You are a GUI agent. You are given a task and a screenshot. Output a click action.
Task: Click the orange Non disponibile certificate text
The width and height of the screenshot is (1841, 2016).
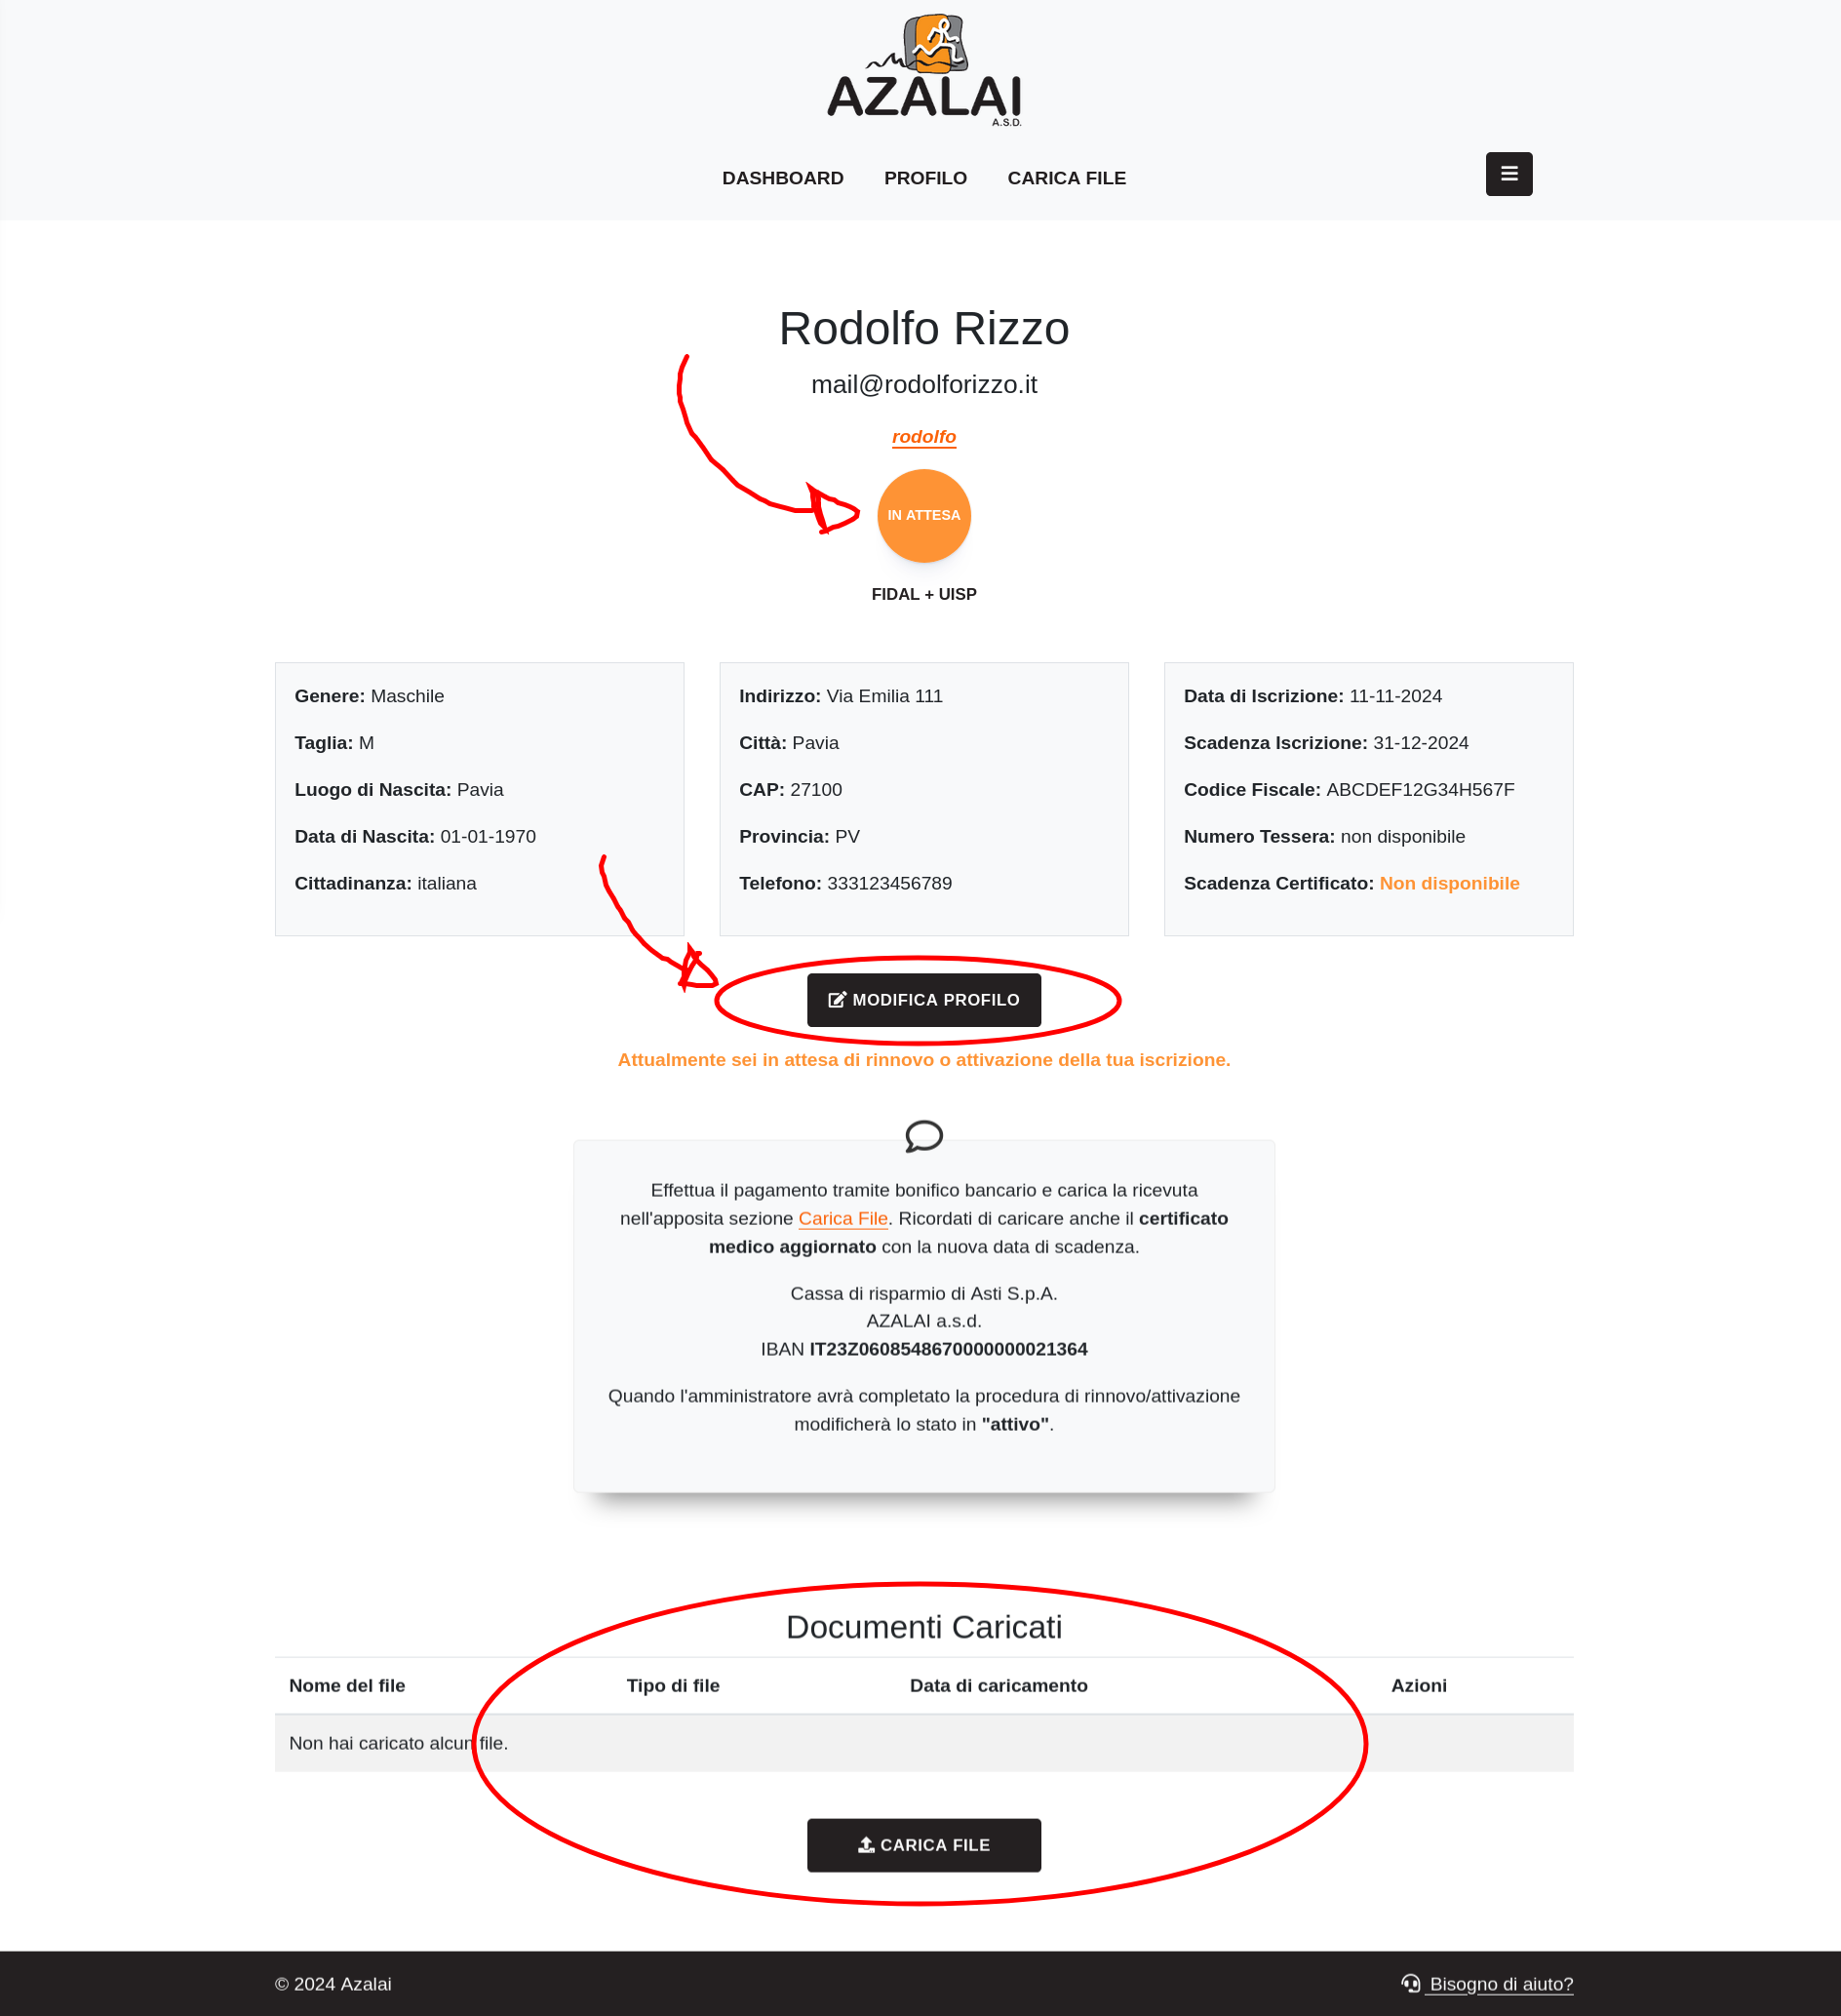pos(1449,883)
